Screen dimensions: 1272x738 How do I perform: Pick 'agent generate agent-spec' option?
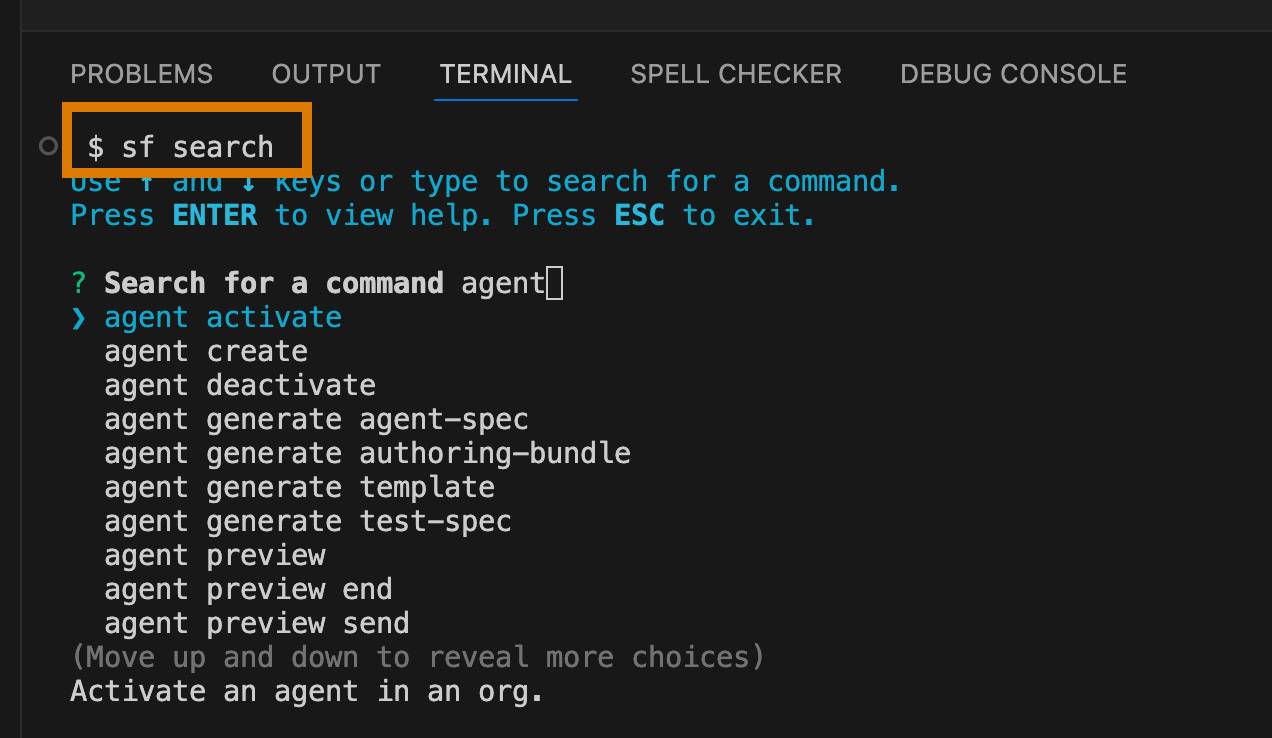coord(316,420)
